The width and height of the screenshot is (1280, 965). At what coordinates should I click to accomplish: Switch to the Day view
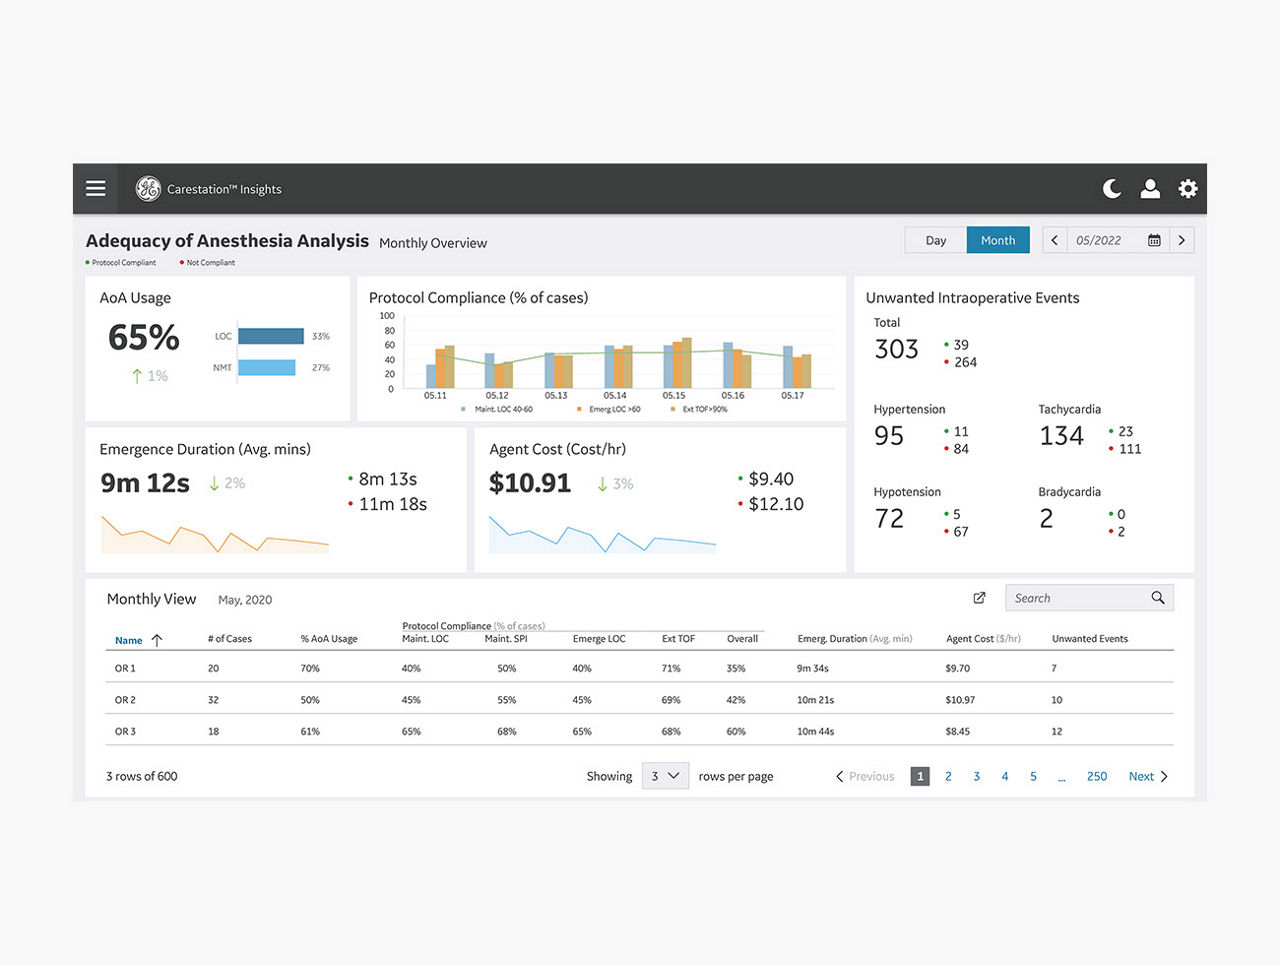[x=935, y=240]
